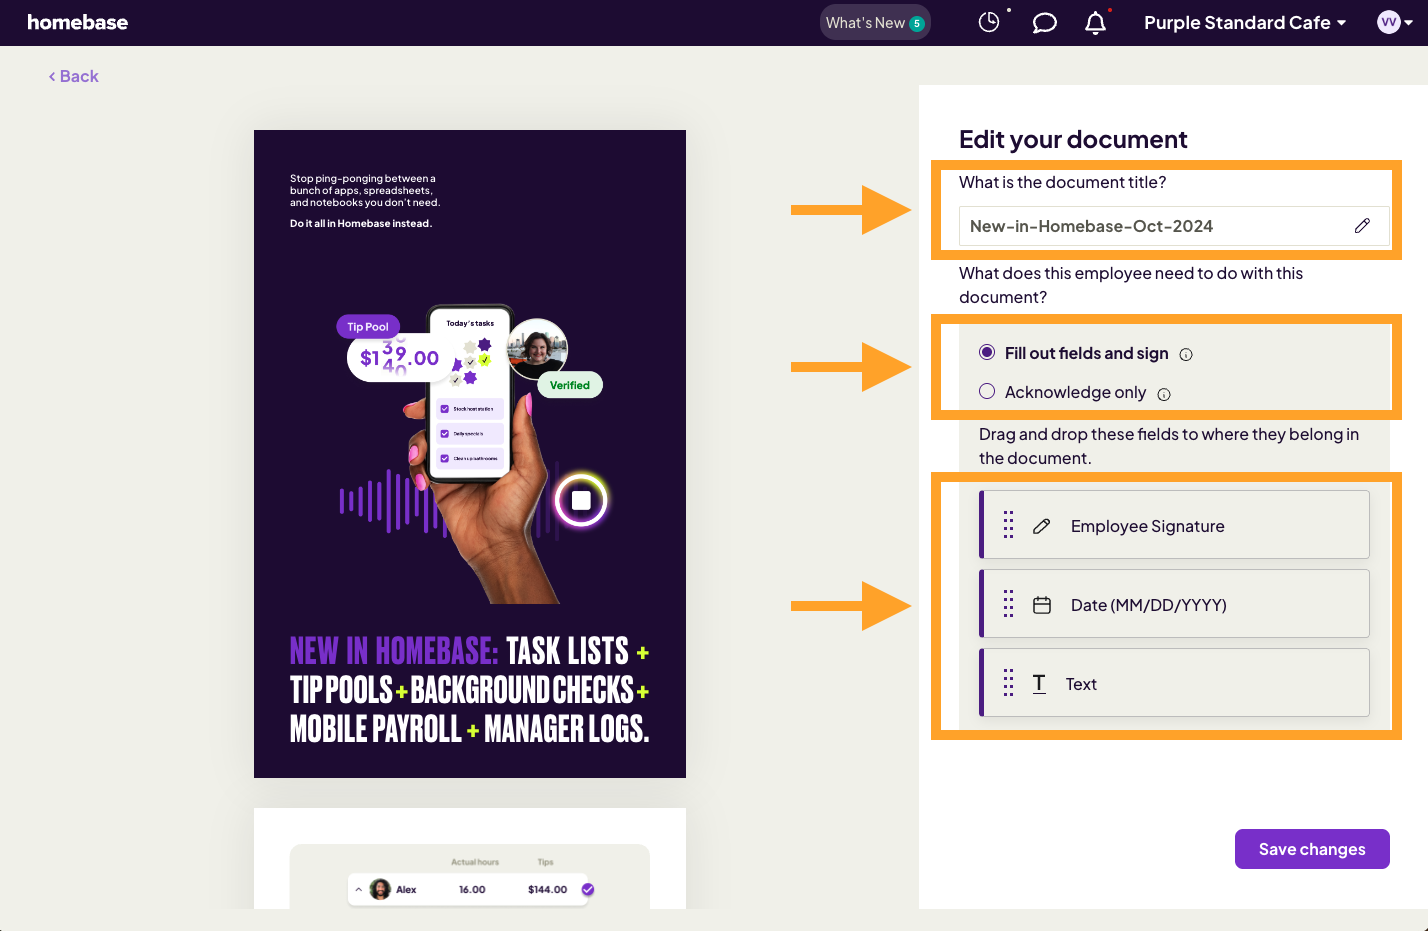Select the Acknowledge only radio button
Image resolution: width=1428 pixels, height=931 pixels.
pyautogui.click(x=987, y=392)
